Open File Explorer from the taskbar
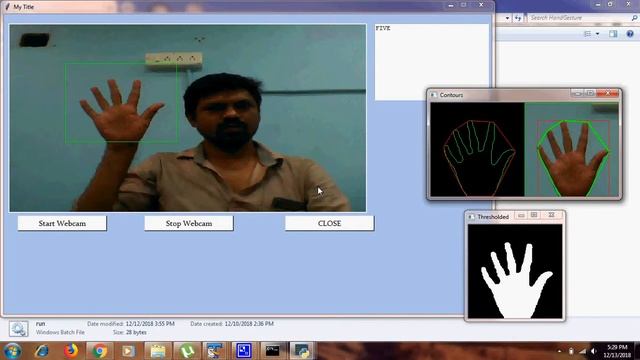Viewport: 640px width, 360px height. [158, 351]
